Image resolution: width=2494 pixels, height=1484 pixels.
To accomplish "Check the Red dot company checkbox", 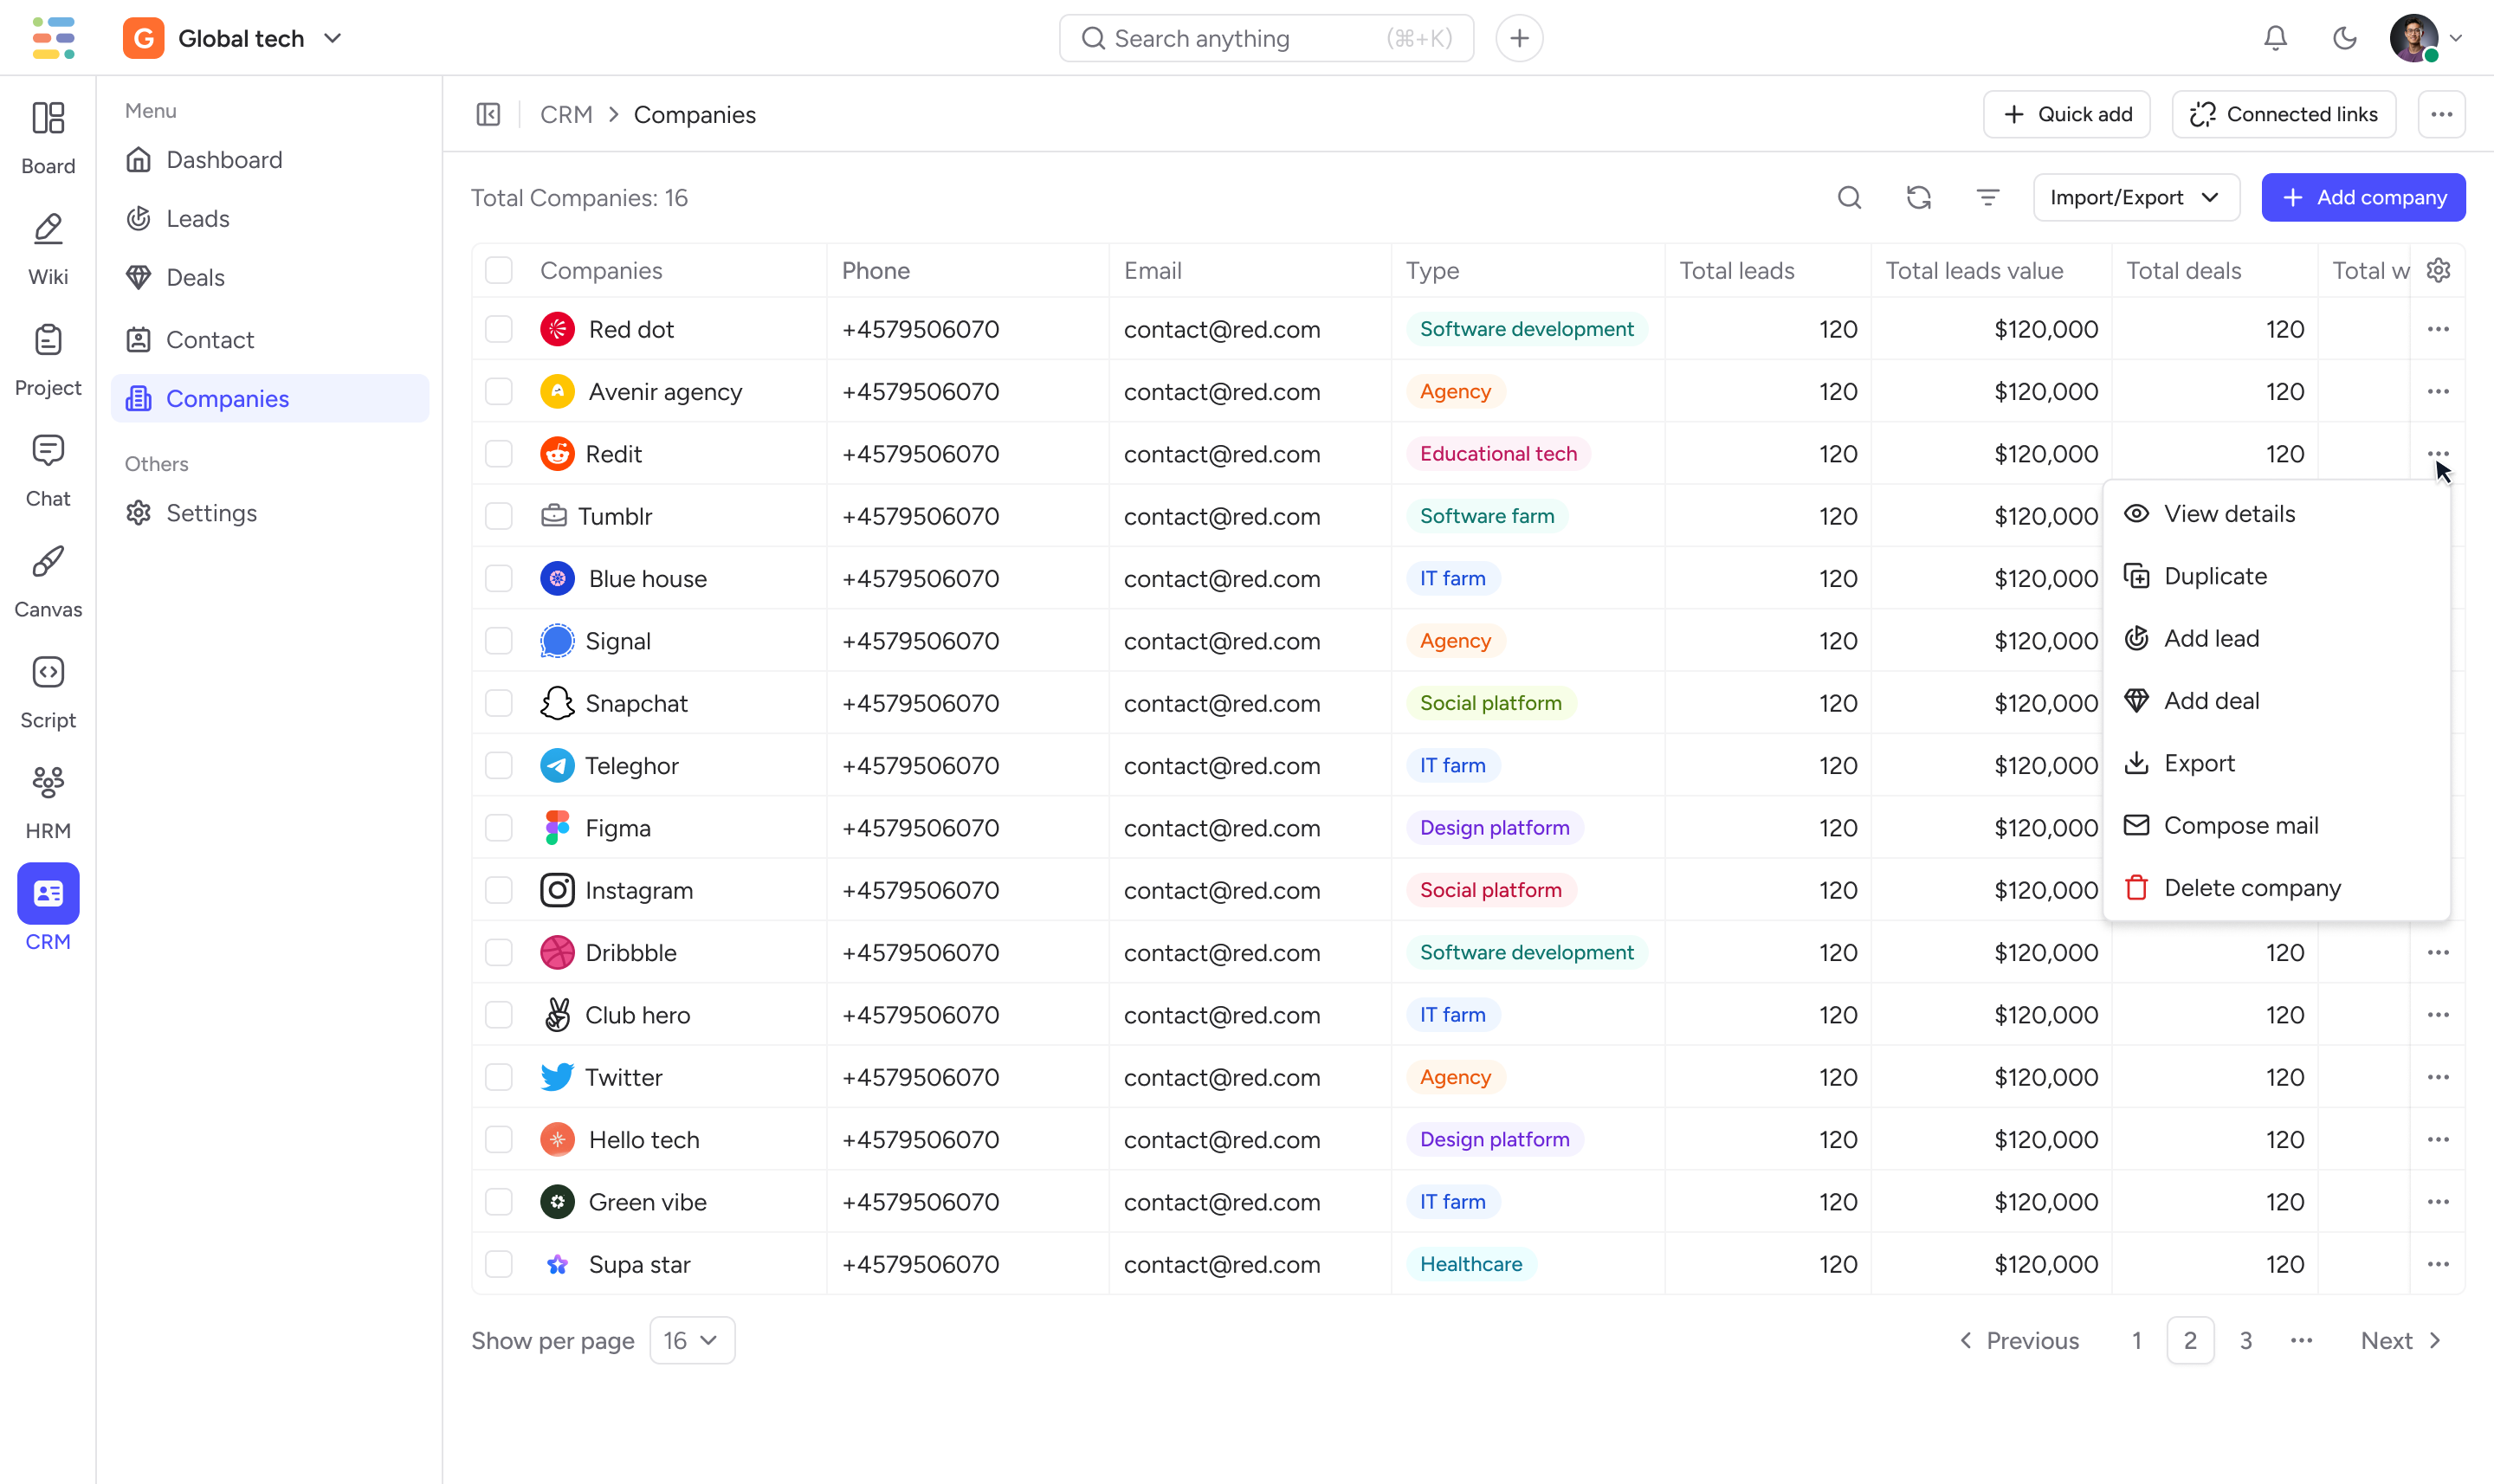I will (x=499, y=330).
